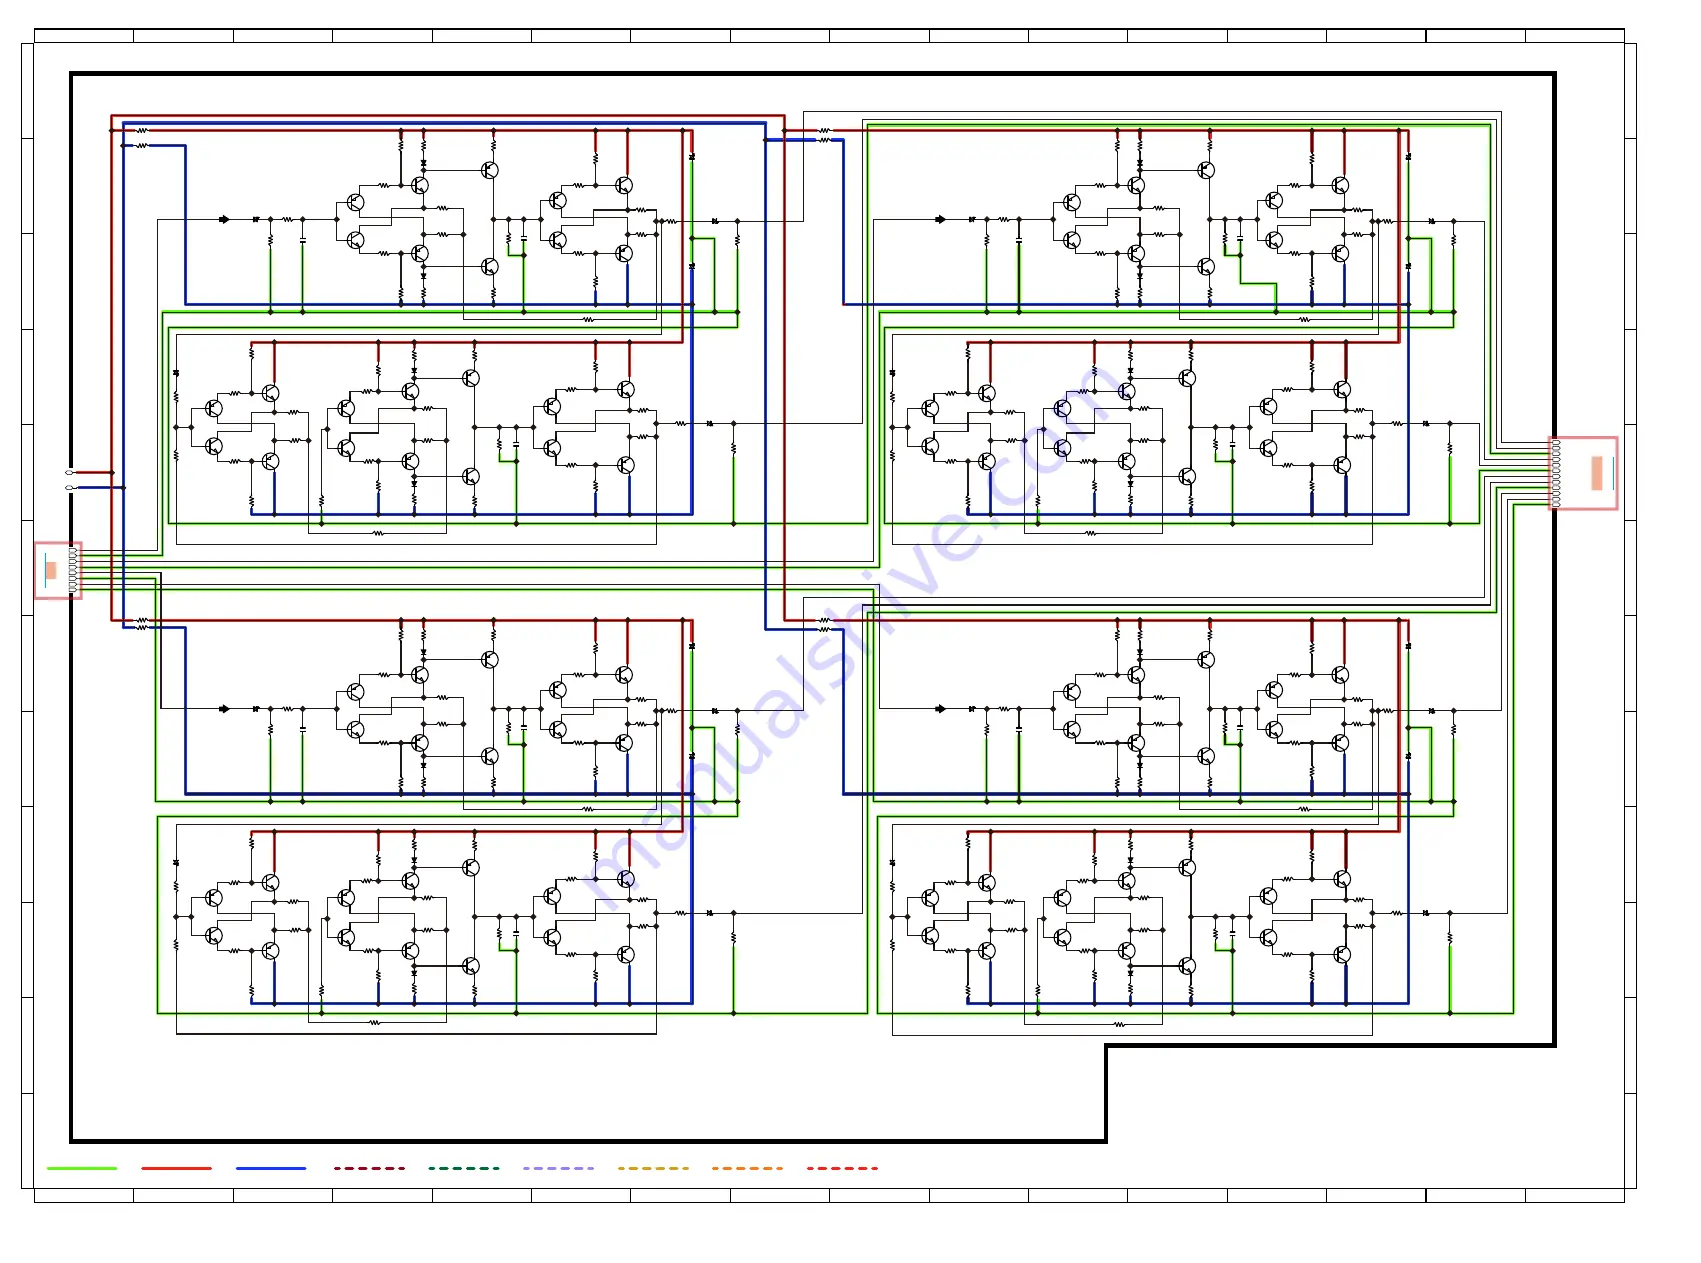
Task: Choose the orange dashed legend line
Action: [747, 1168]
